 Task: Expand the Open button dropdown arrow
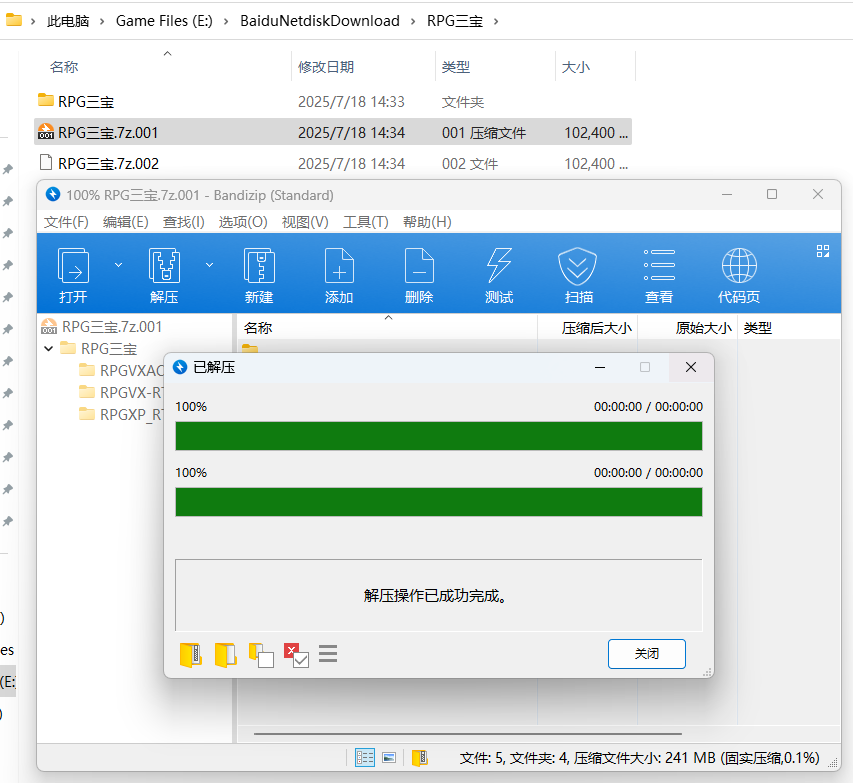pyautogui.click(x=118, y=265)
